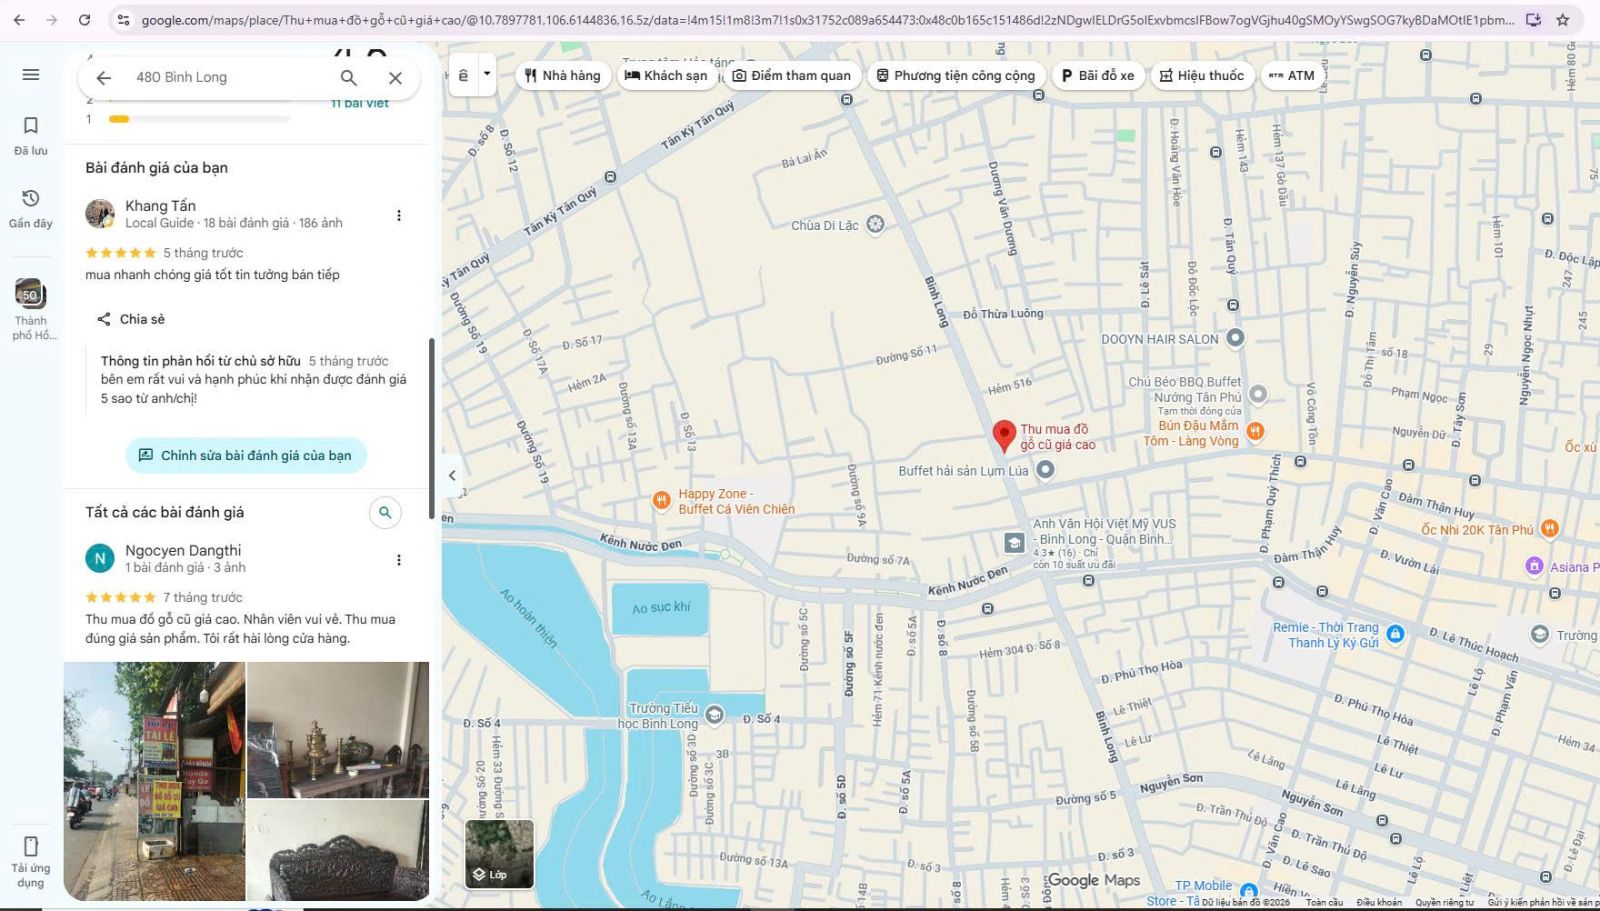Filter map by Nhà hàng
The width and height of the screenshot is (1600, 911).
point(563,75)
